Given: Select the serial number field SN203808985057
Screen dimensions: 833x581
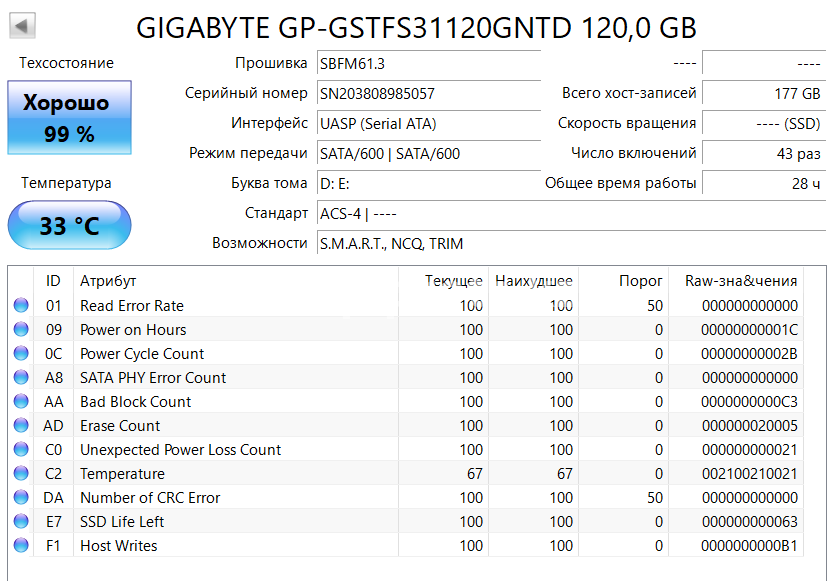Looking at the screenshot, I should 428,92.
